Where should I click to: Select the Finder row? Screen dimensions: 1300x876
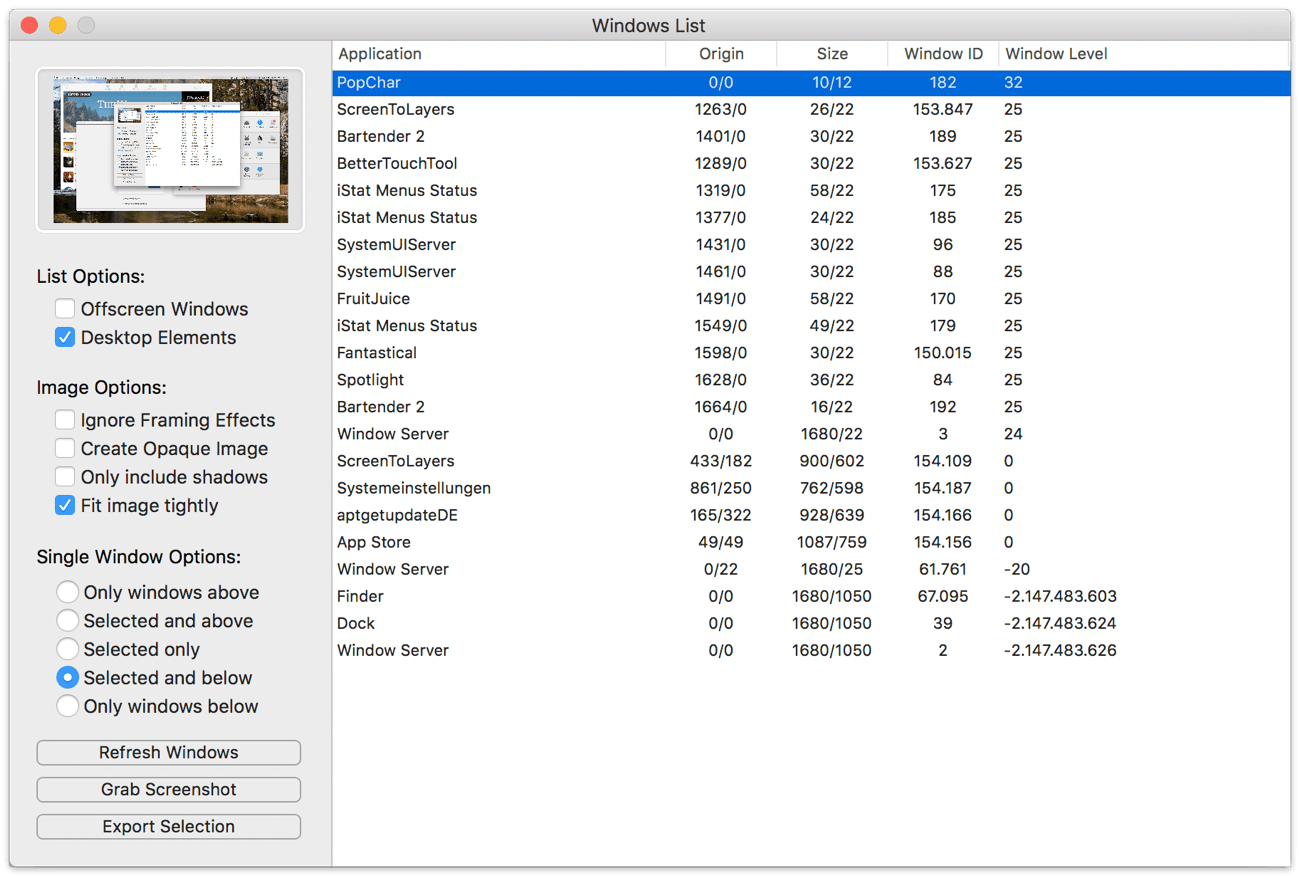pos(811,595)
